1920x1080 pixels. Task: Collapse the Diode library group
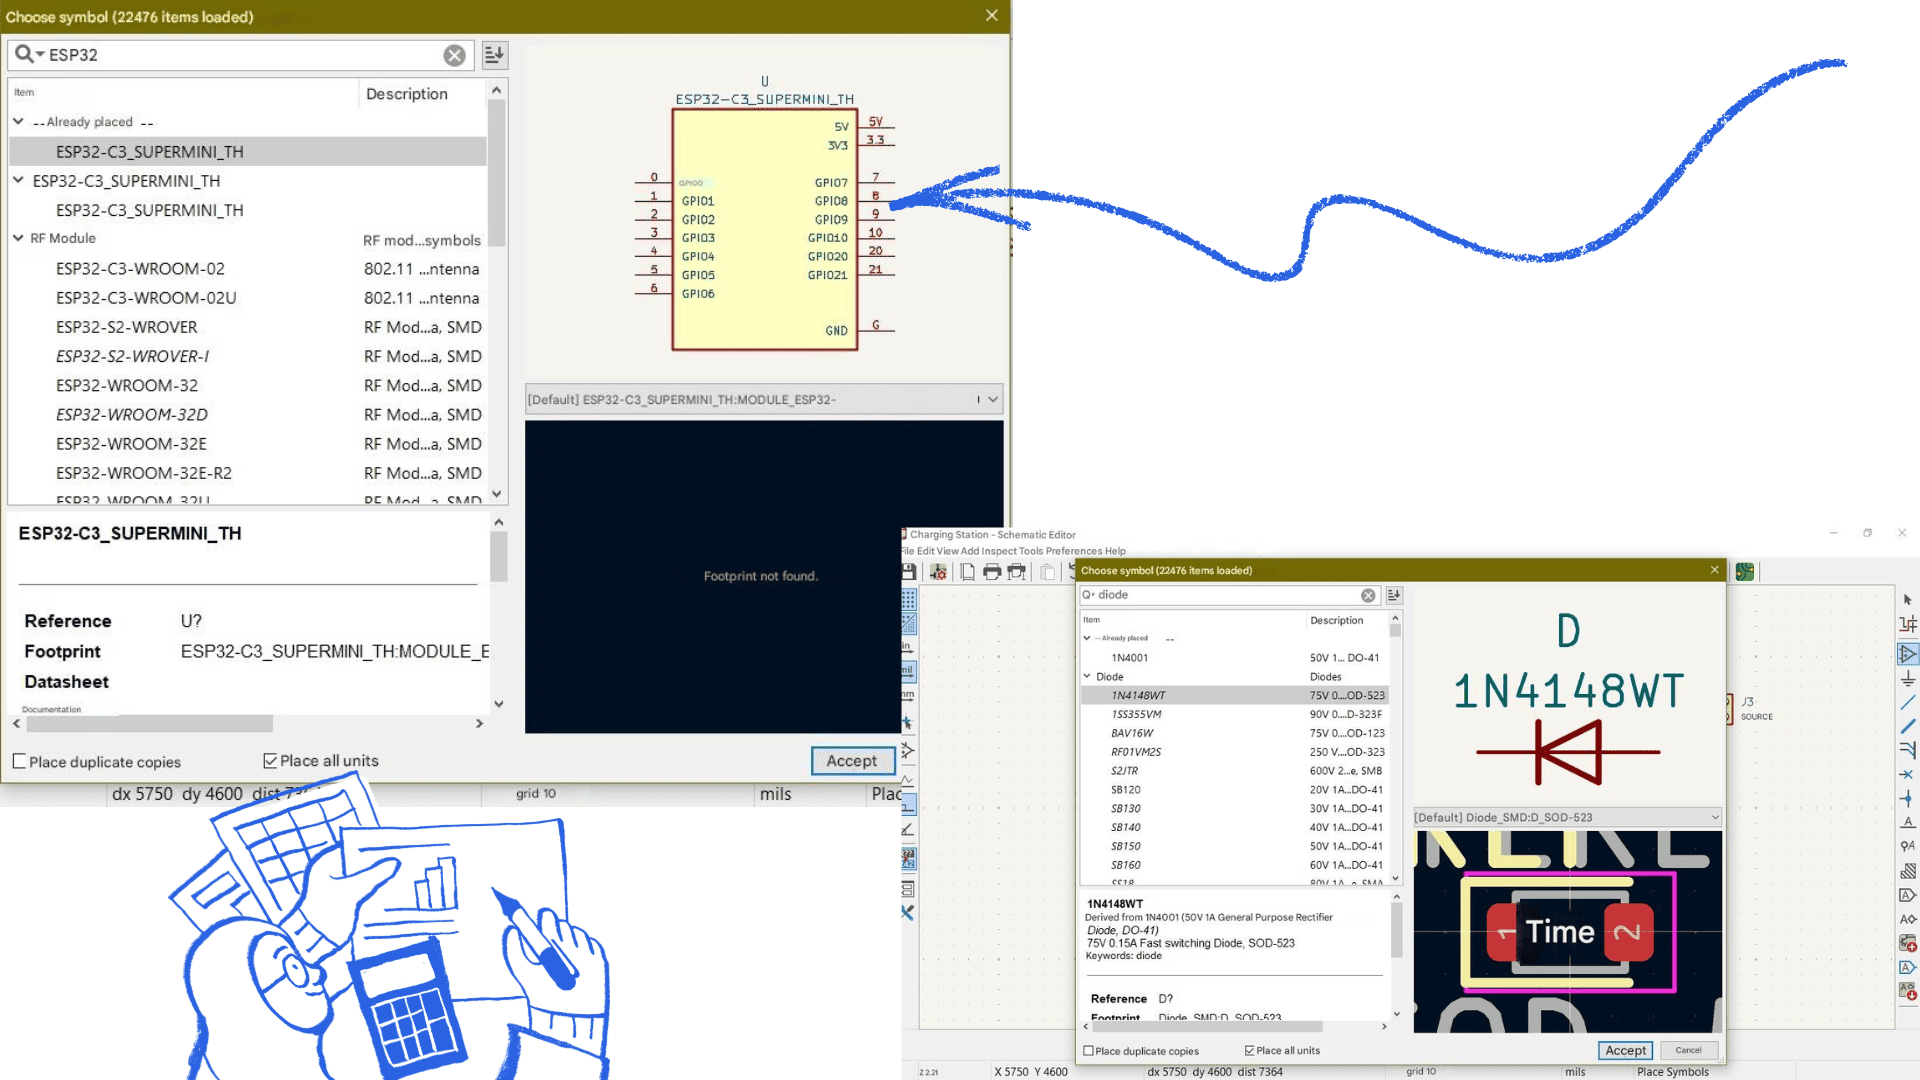(x=1087, y=676)
